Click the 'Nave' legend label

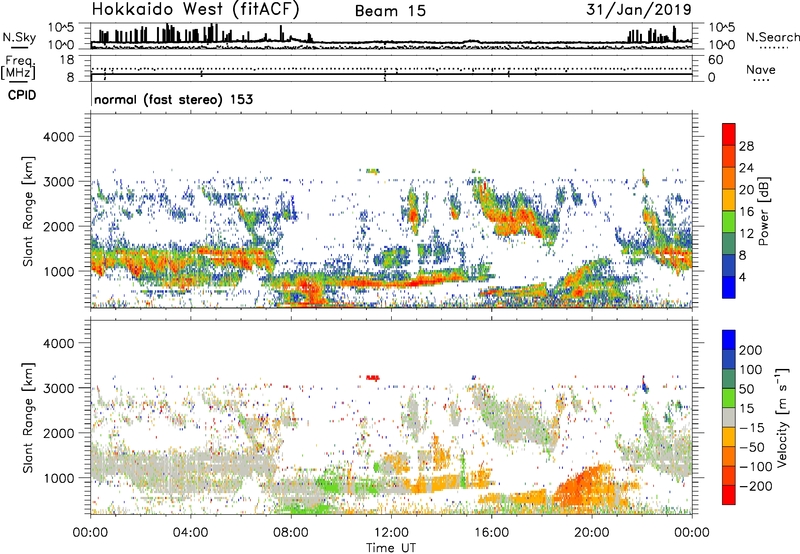pyautogui.click(x=761, y=69)
